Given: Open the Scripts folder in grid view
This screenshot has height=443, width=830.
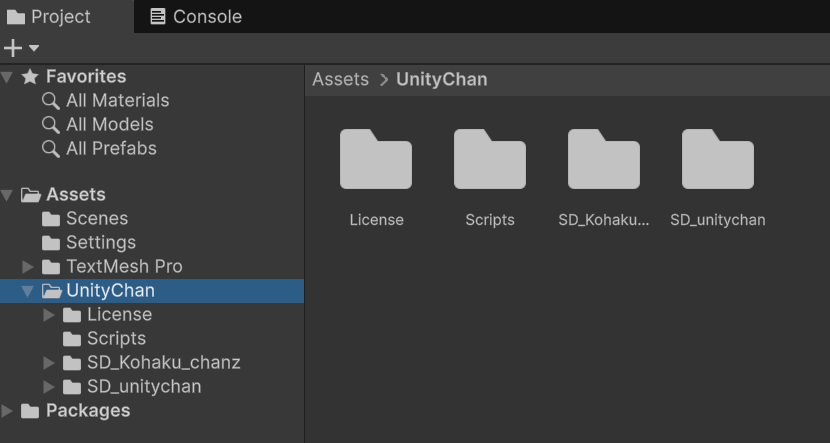Looking at the screenshot, I should [x=490, y=160].
